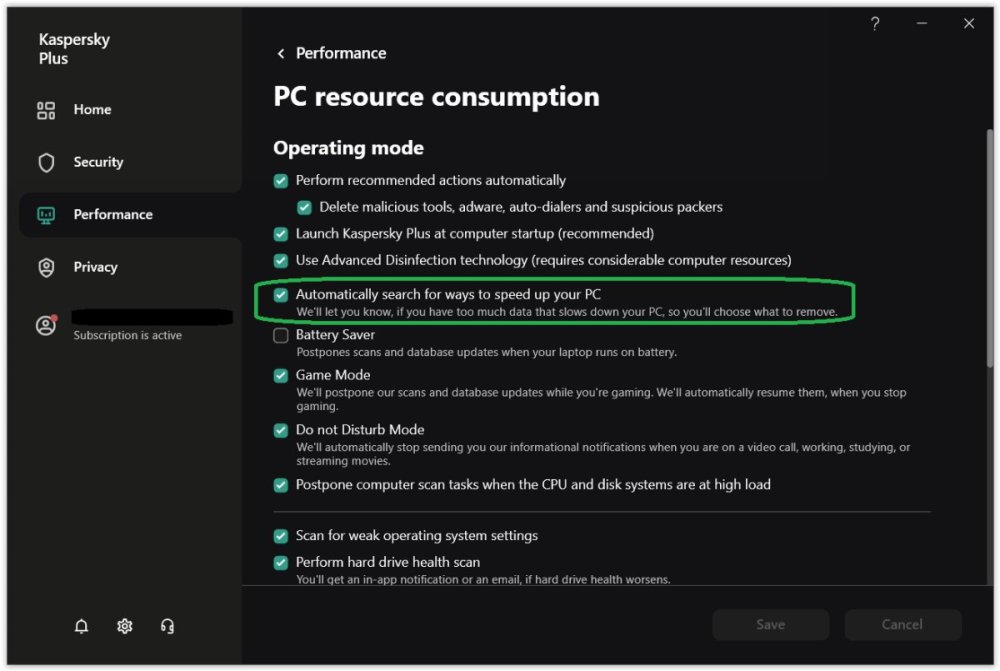Click the Privacy shield icon
Viewport: 1000px width, 671px height.
pos(46,267)
